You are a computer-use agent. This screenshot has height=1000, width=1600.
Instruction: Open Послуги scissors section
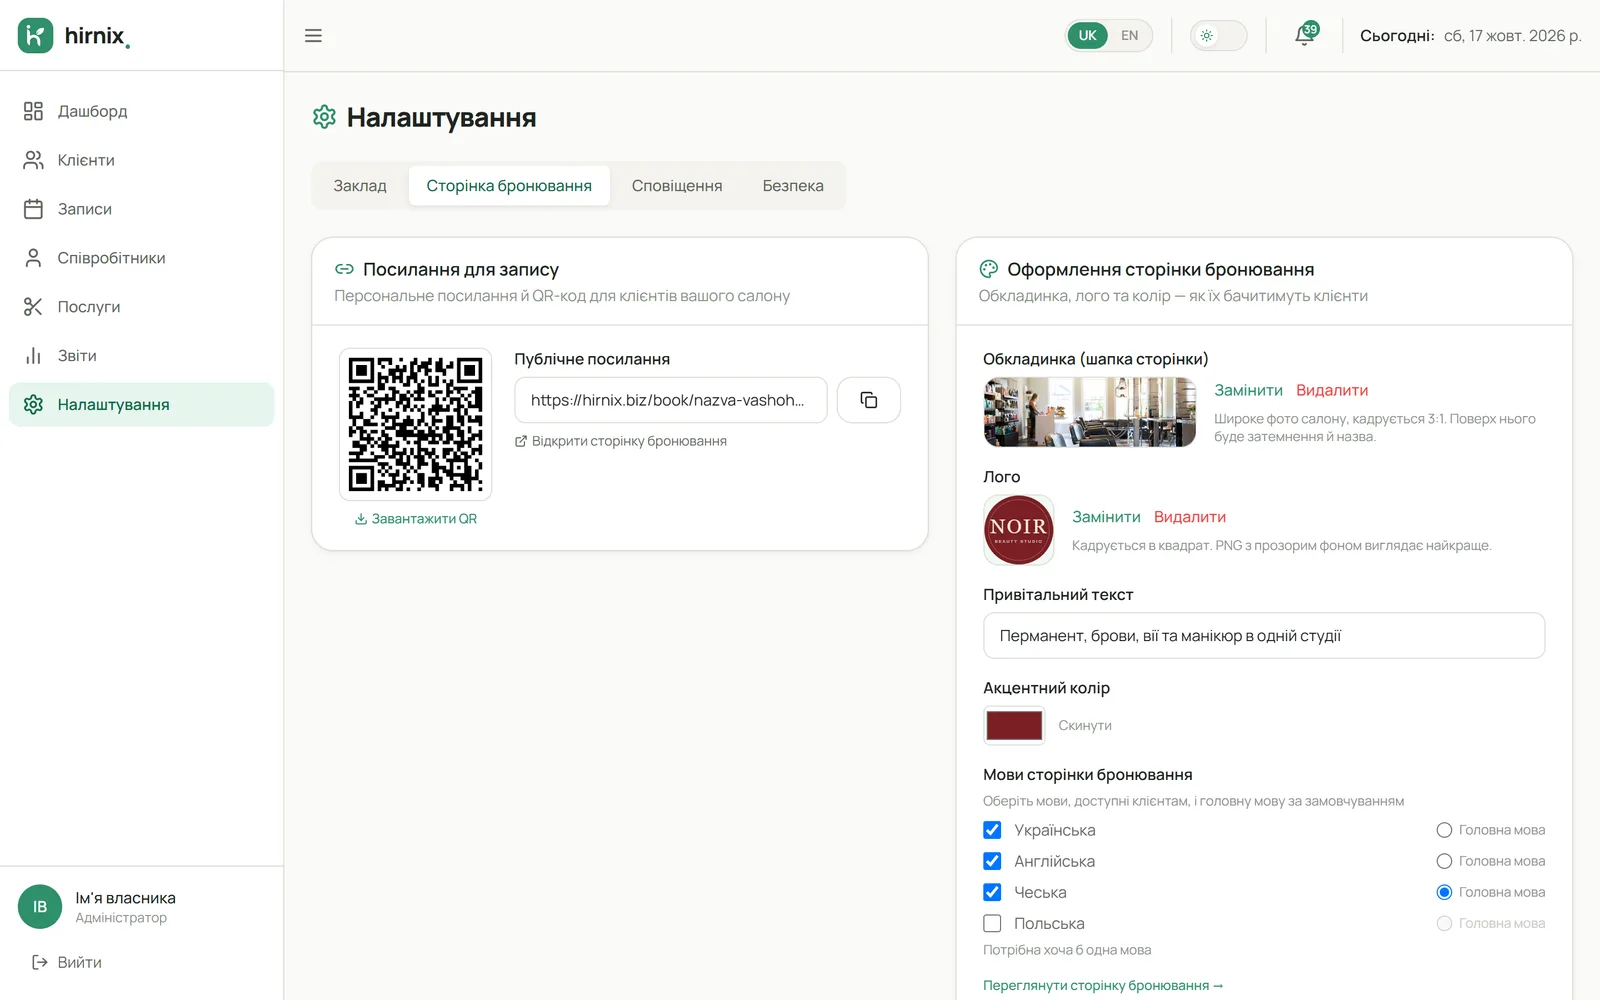pos(142,307)
